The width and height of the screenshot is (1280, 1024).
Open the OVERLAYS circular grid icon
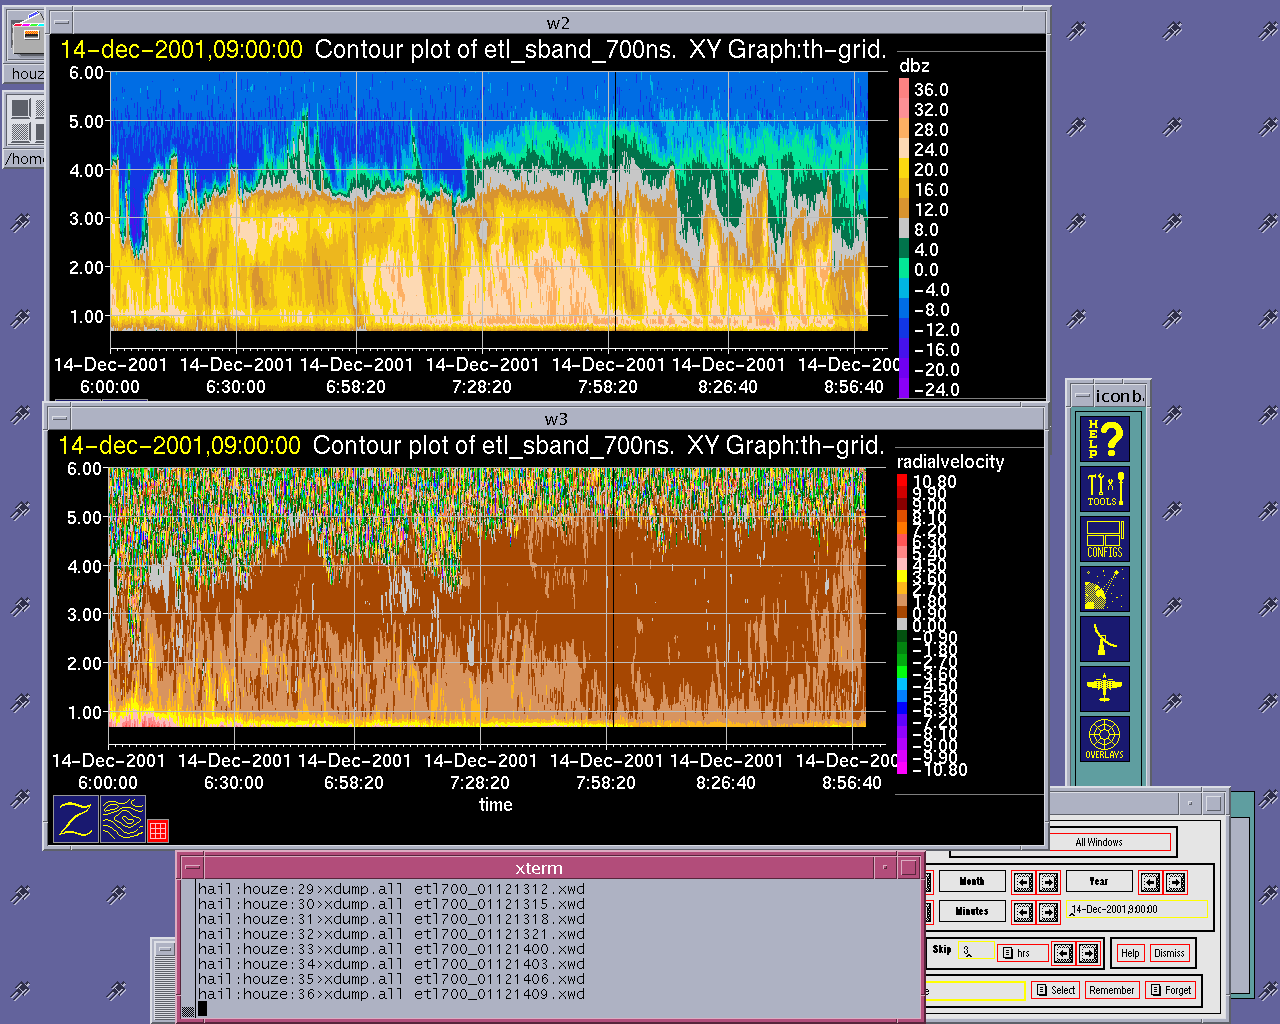(1105, 739)
